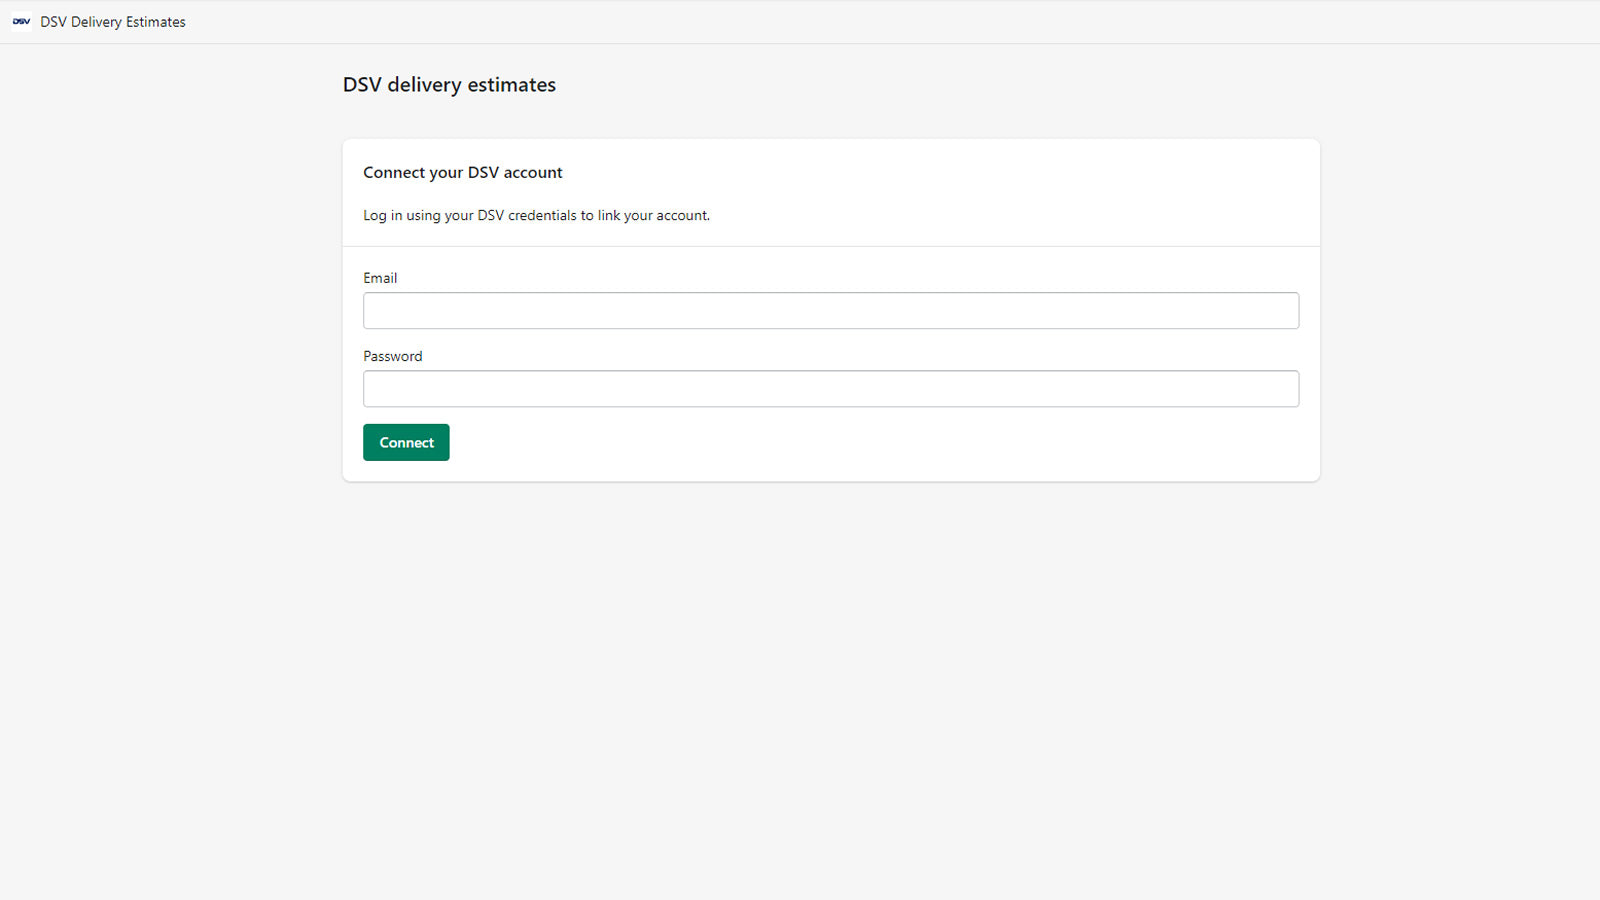
Task: Click the Password field label
Action: pyautogui.click(x=393, y=356)
